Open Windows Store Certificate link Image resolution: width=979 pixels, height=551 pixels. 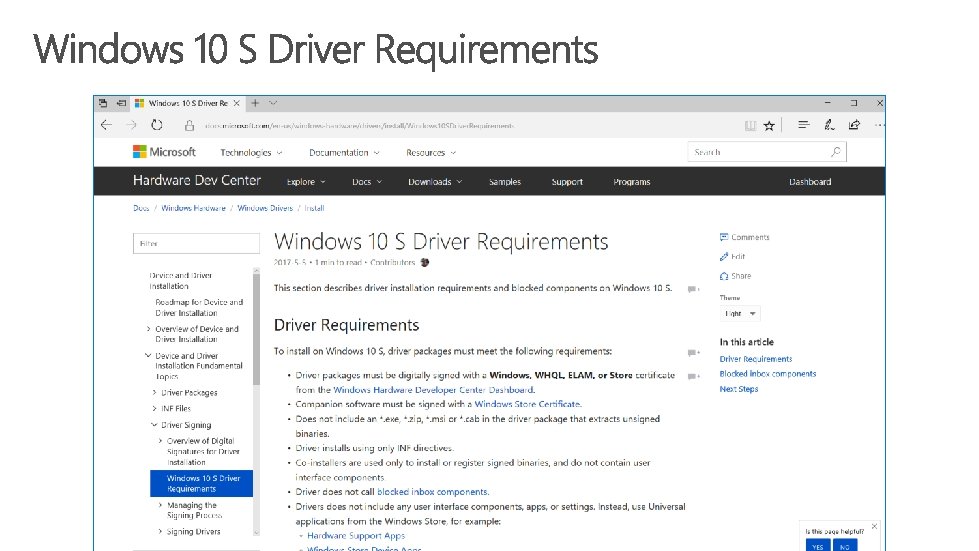[527, 404]
